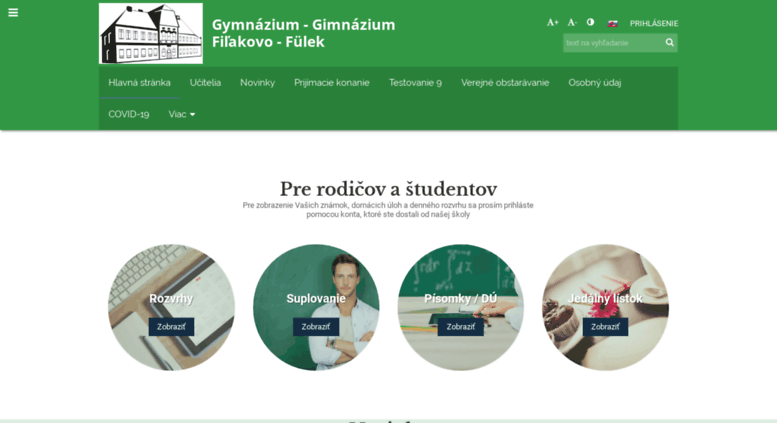Show Písomky / DÚ with Zobraziť button
Viewport: 777px width, 423px height.
460,326
